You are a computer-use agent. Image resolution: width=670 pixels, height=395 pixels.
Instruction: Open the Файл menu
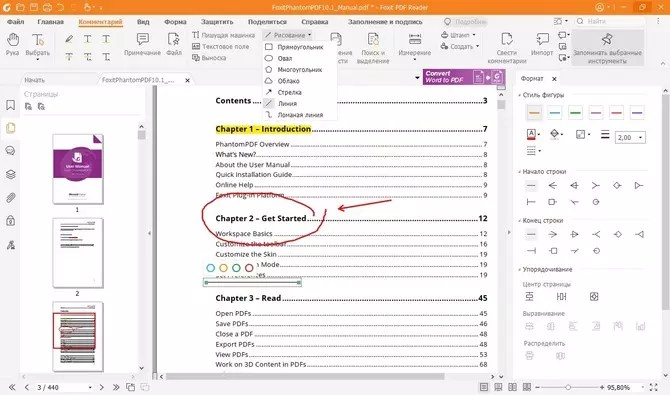click(15, 21)
